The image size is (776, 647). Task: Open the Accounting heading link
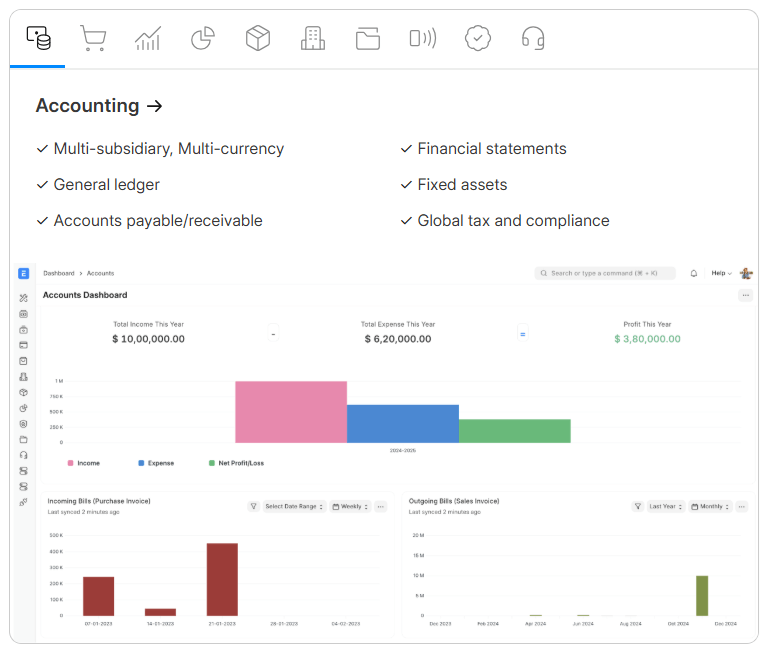[x=99, y=106]
